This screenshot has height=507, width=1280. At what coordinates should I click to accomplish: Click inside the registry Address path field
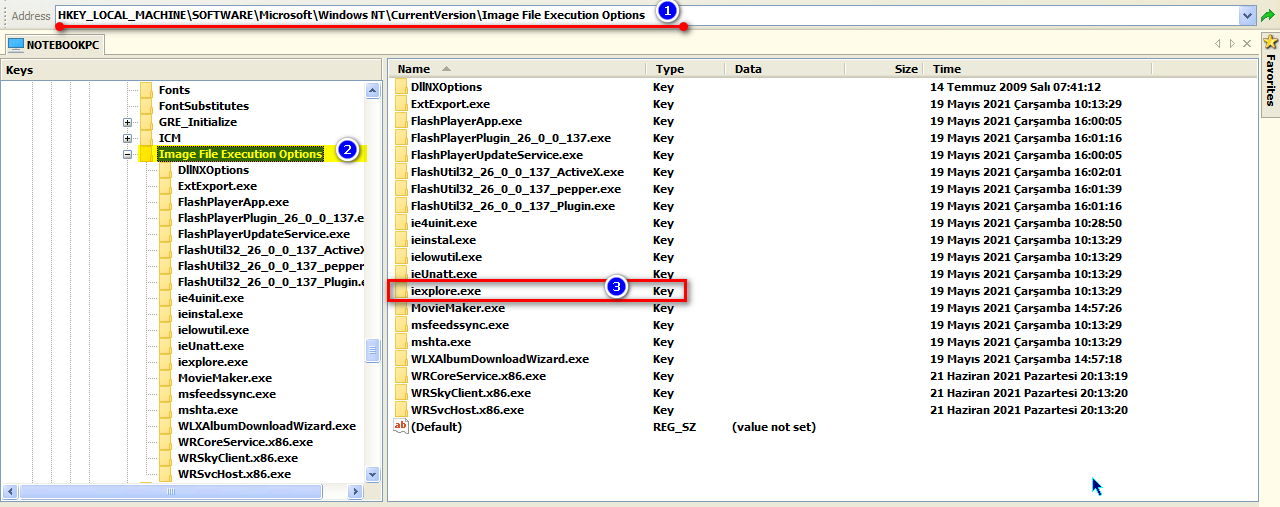point(647,16)
